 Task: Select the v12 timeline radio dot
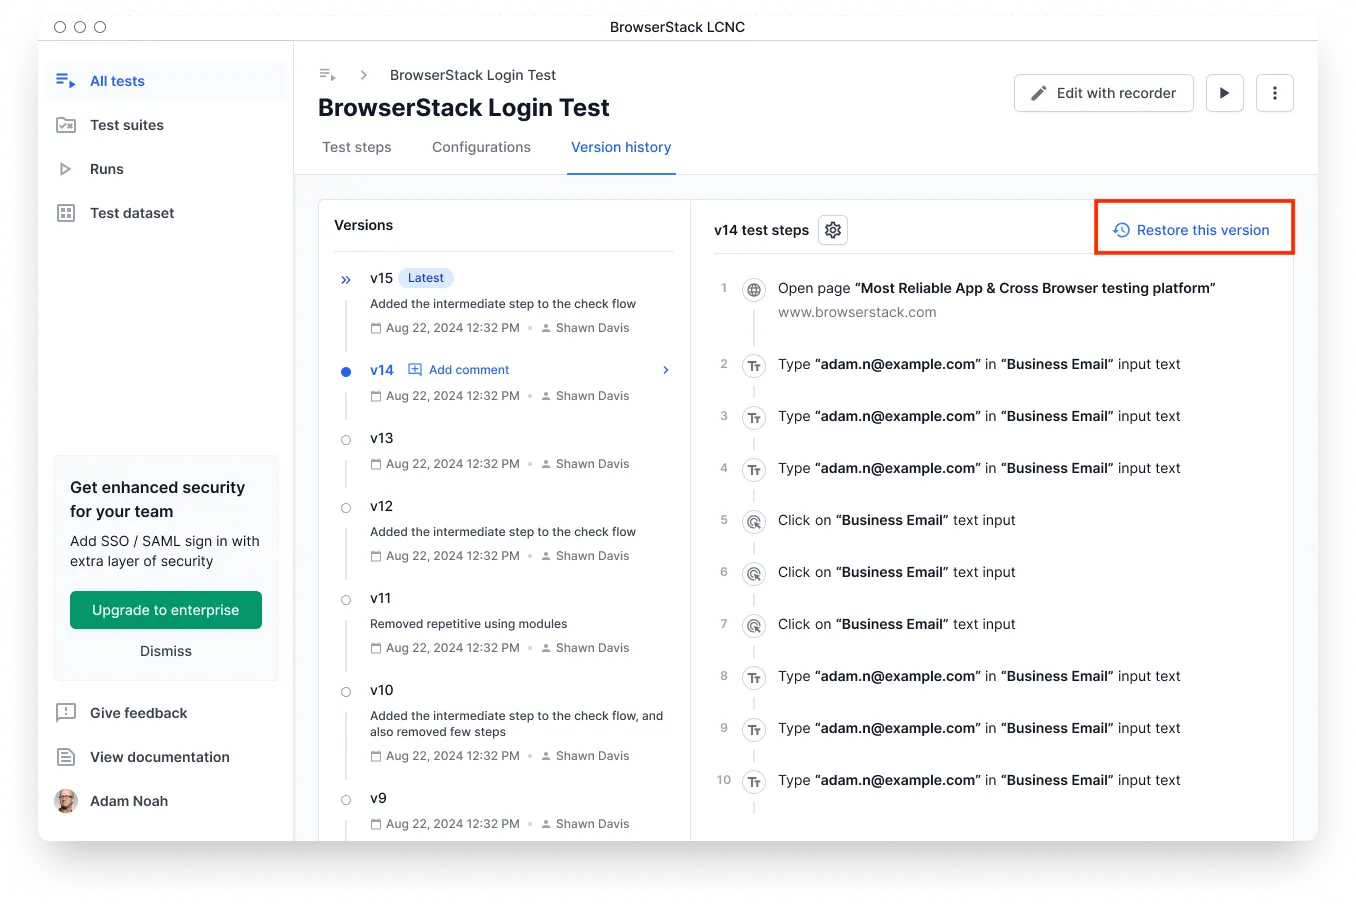click(346, 508)
